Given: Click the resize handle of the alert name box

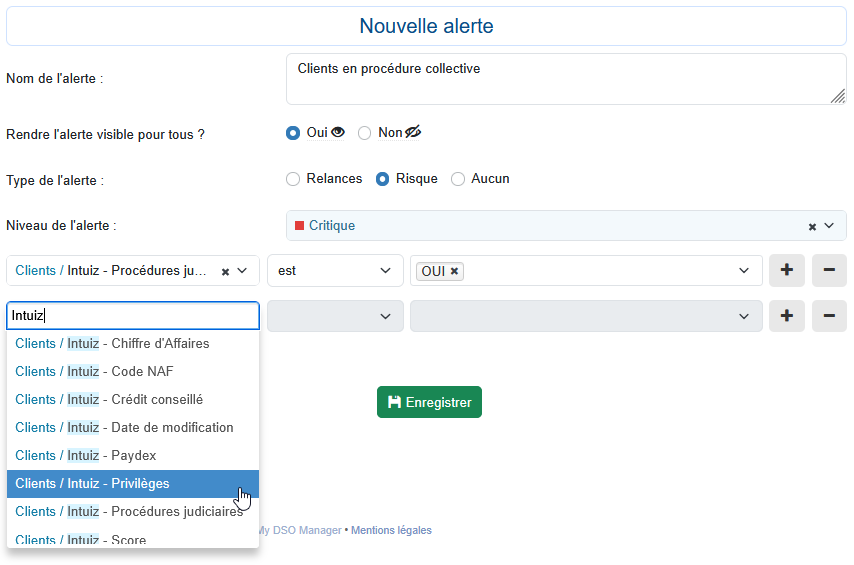Looking at the screenshot, I should coord(838,96).
